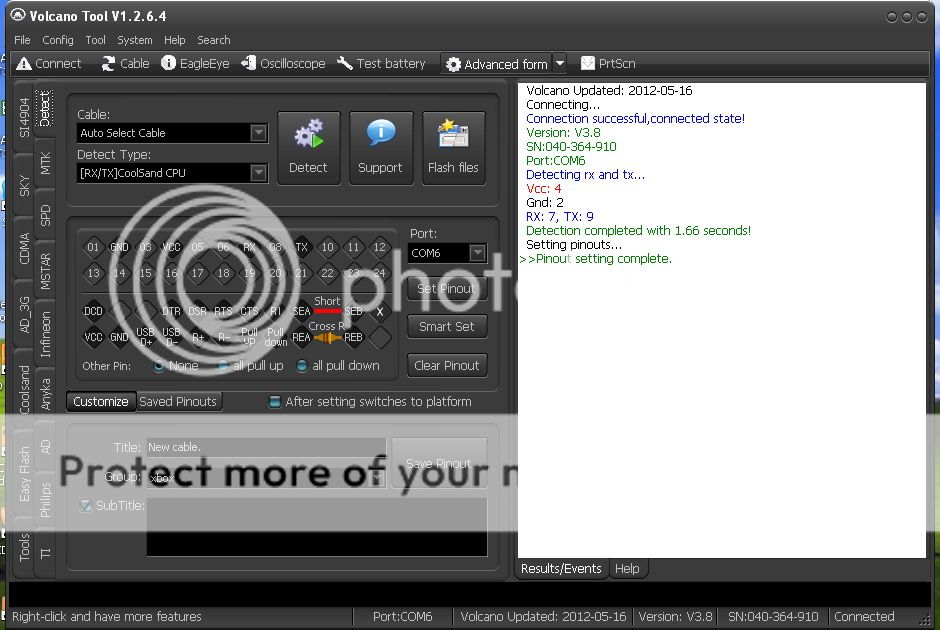Click the Title input field
This screenshot has height=630, width=940.
pyautogui.click(x=266, y=447)
